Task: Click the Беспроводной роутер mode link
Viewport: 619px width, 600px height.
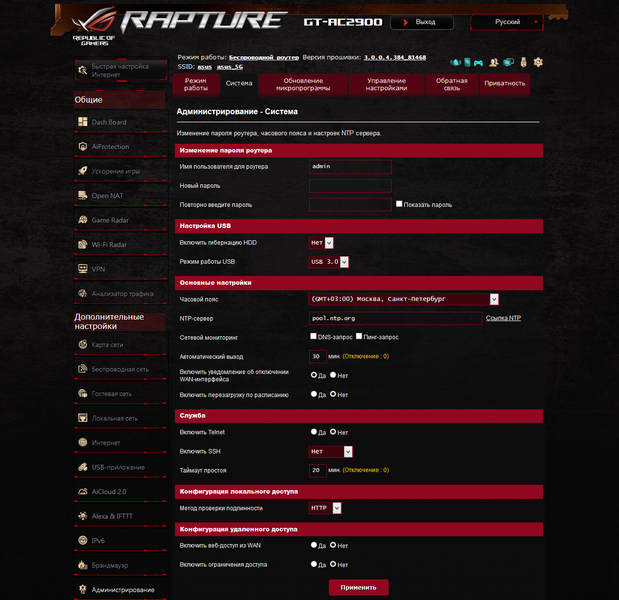Action: pos(264,57)
